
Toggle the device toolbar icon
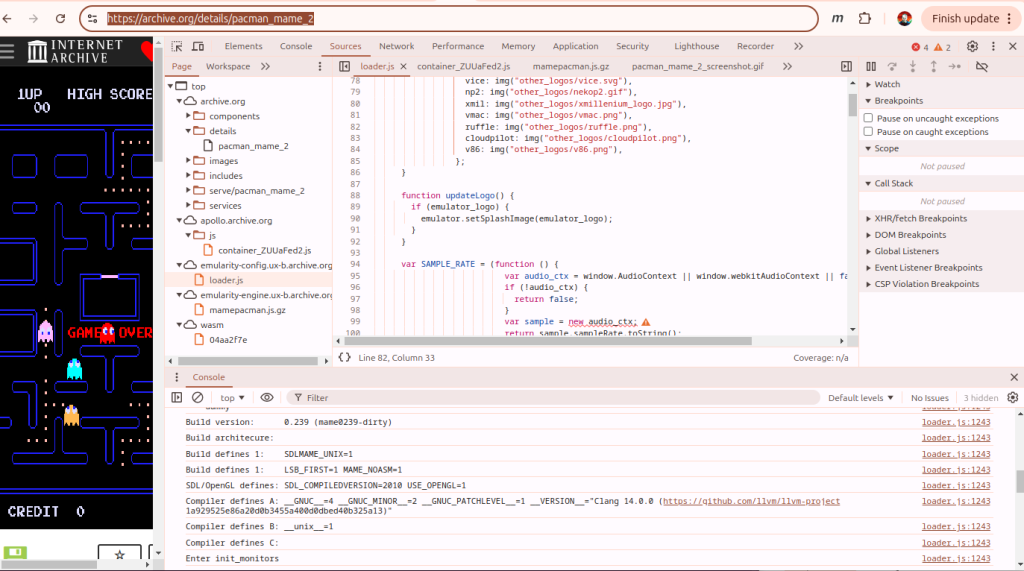(198, 46)
